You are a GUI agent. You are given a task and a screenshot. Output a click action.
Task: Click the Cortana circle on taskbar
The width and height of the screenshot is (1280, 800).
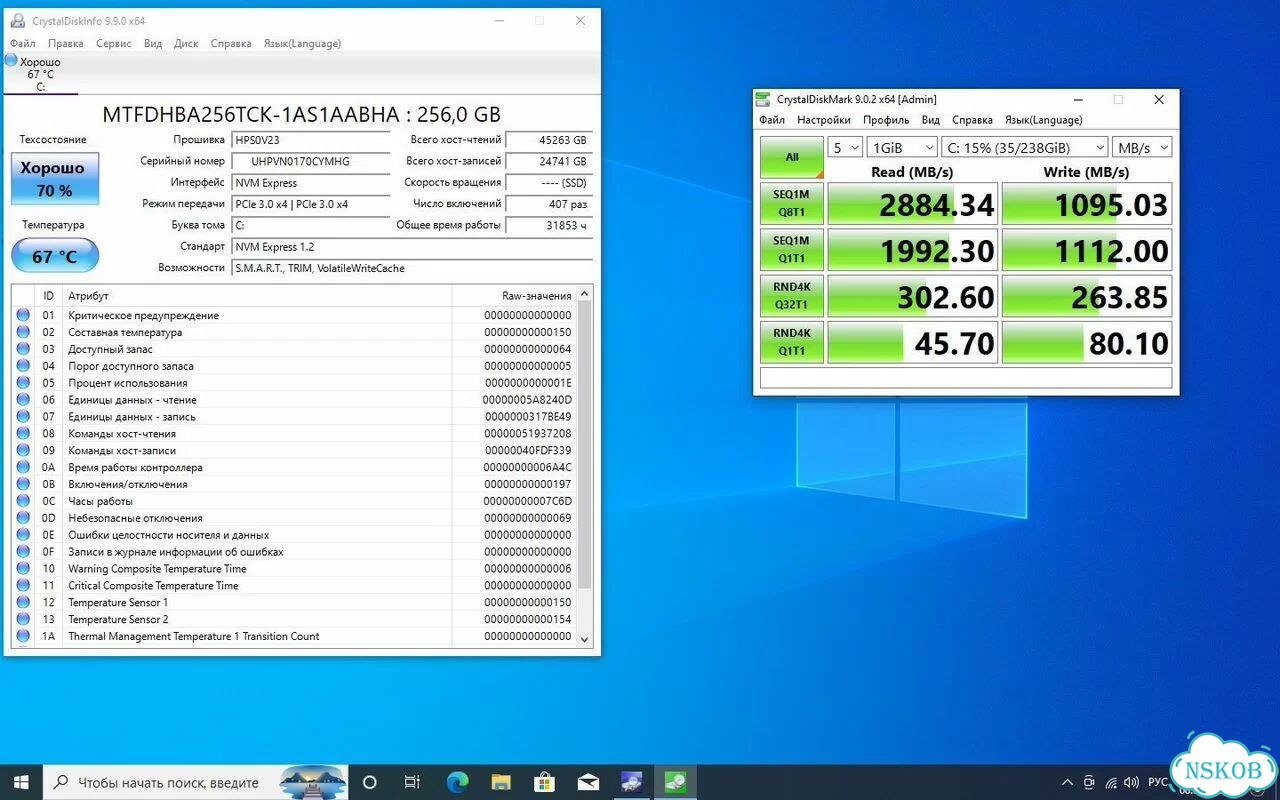[370, 782]
